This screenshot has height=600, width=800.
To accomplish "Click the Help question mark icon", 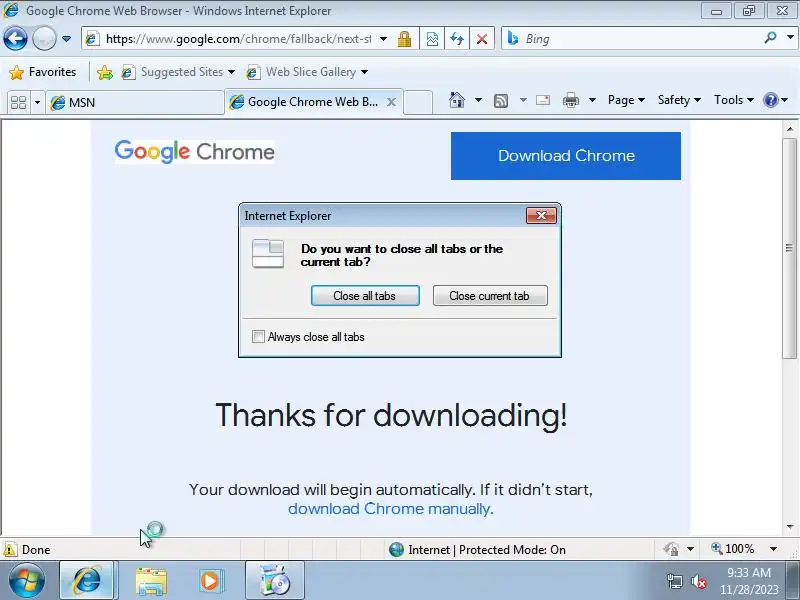I will [770, 100].
